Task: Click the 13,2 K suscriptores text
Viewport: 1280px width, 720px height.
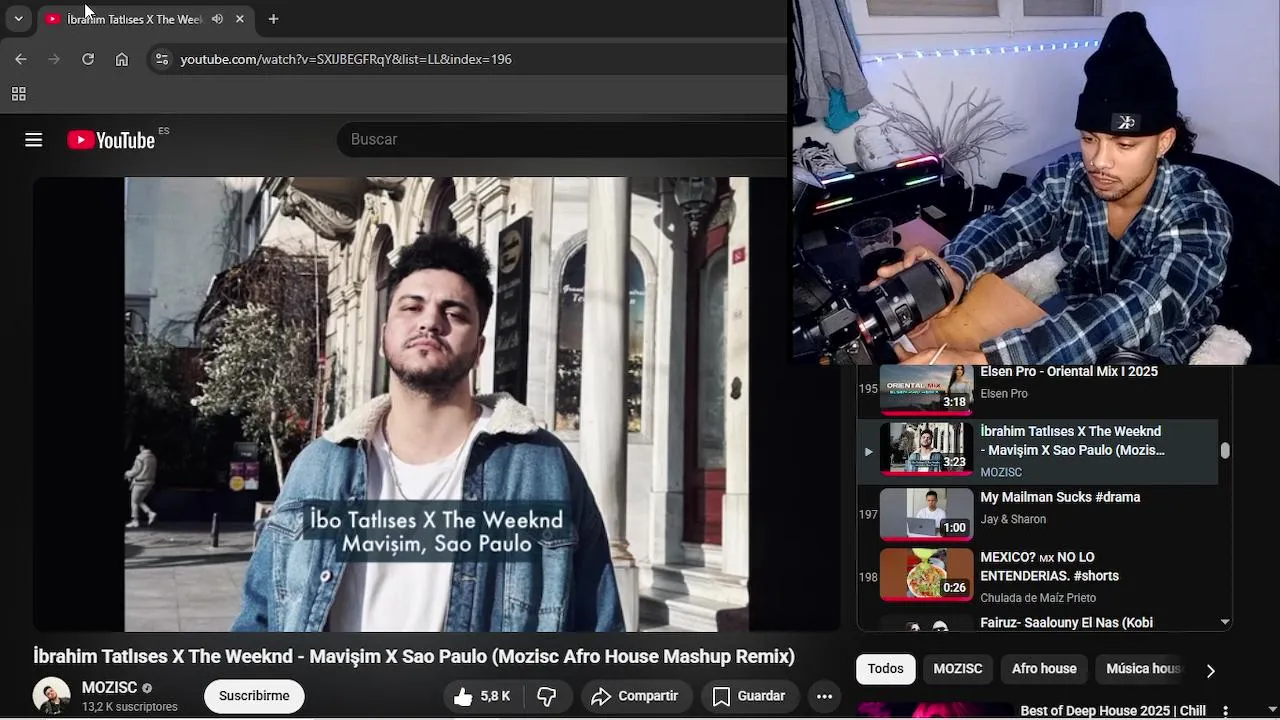Action: (130, 707)
